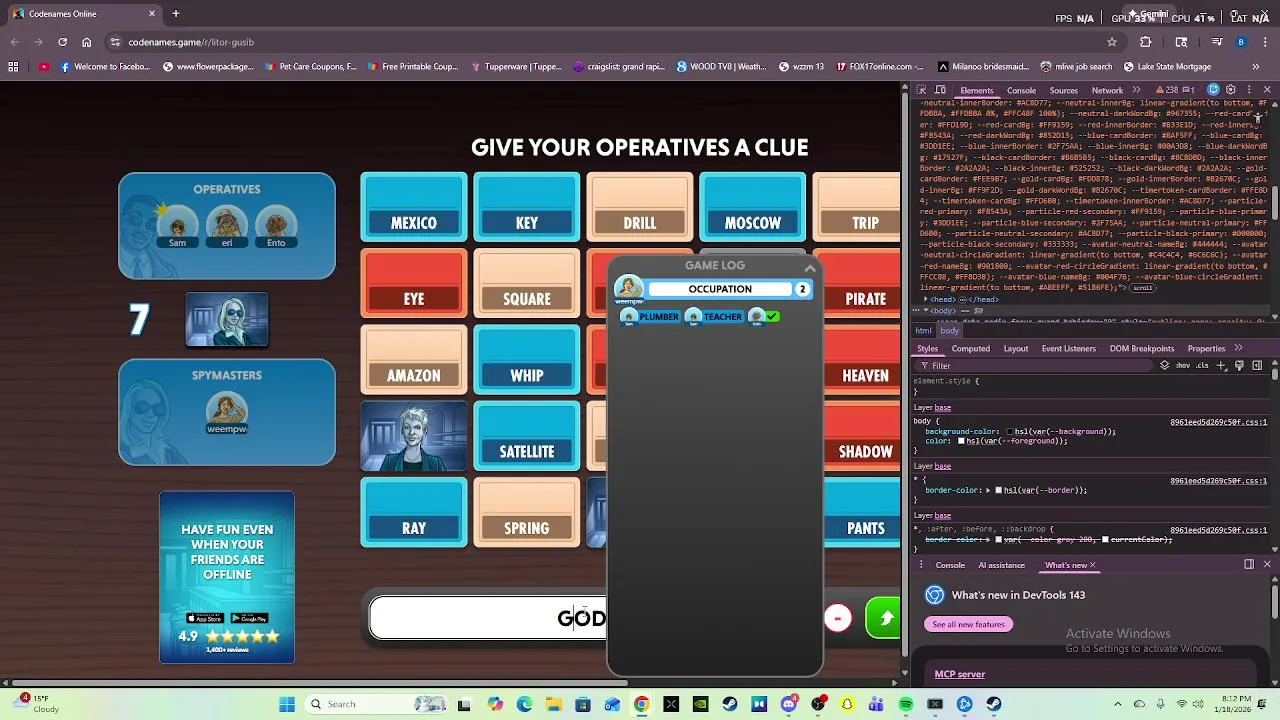Collapse the body element node
The width and height of the screenshot is (1280, 720).
[924, 311]
